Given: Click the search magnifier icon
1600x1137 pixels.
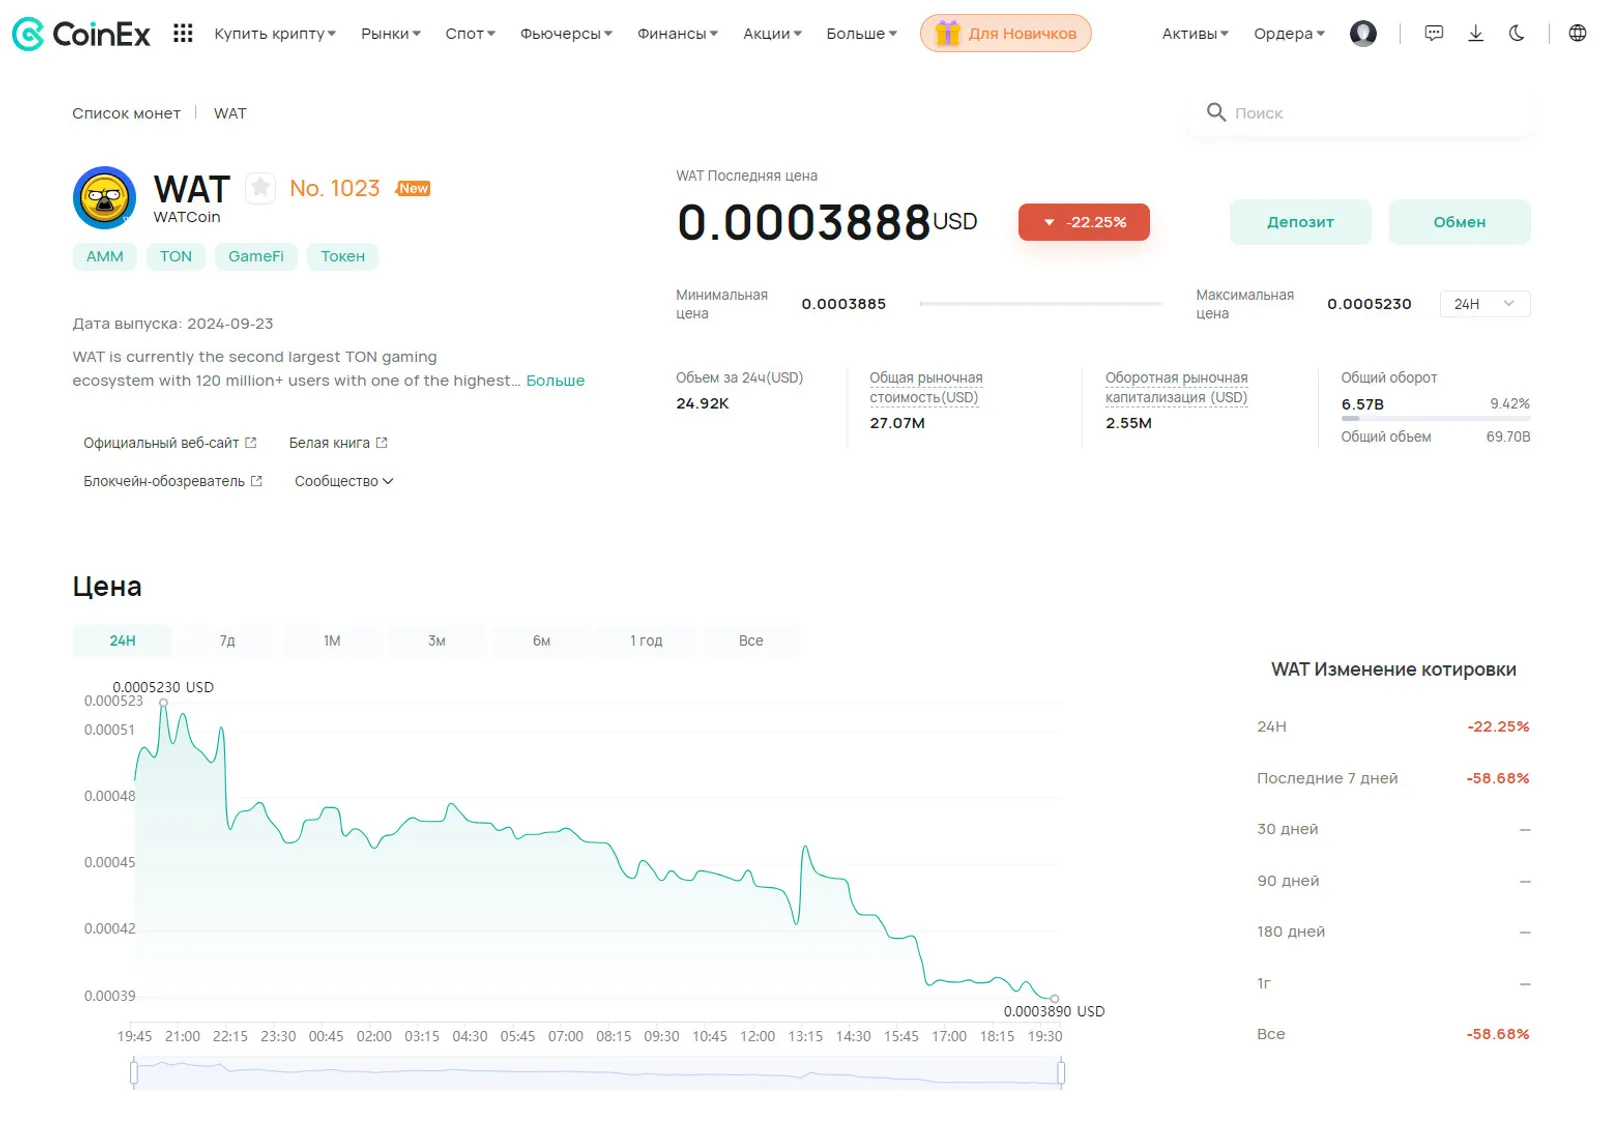Looking at the screenshot, I should pyautogui.click(x=1216, y=112).
